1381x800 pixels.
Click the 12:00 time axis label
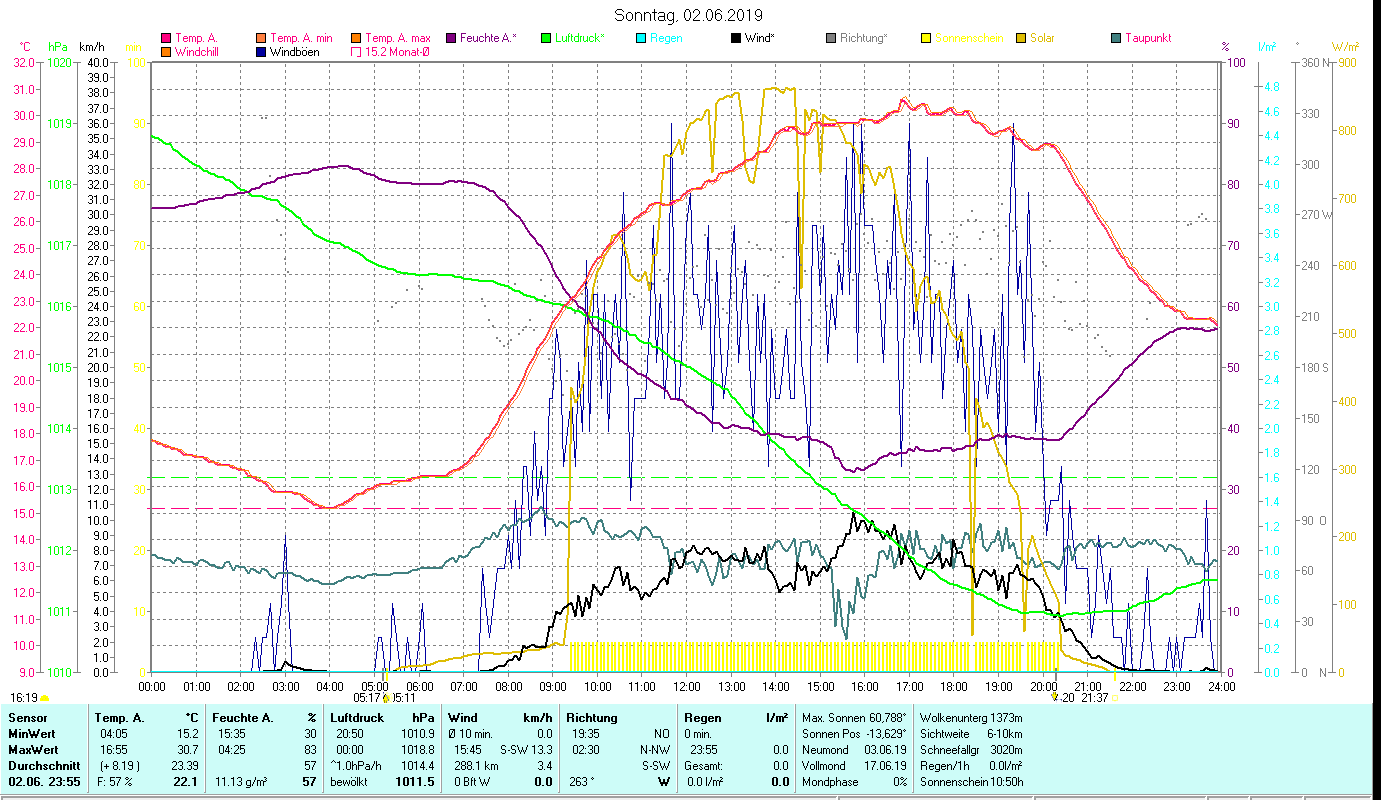pyautogui.click(x=686, y=687)
